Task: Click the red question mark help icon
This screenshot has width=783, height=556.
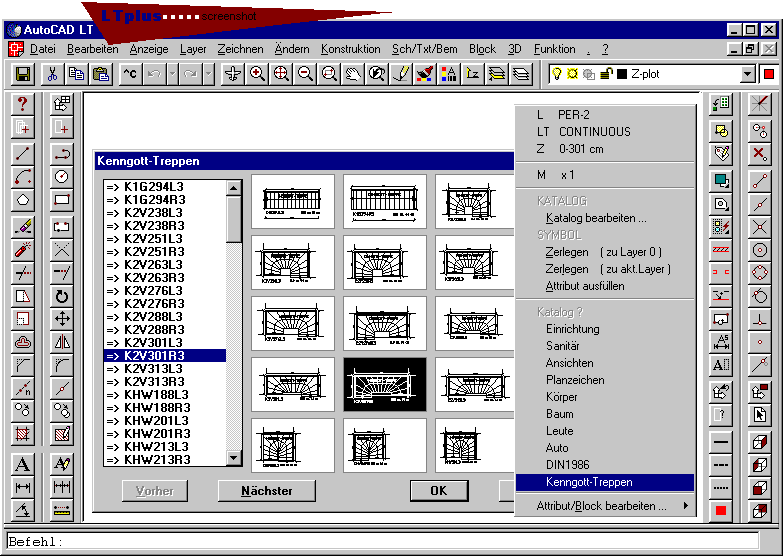Action: [22, 104]
